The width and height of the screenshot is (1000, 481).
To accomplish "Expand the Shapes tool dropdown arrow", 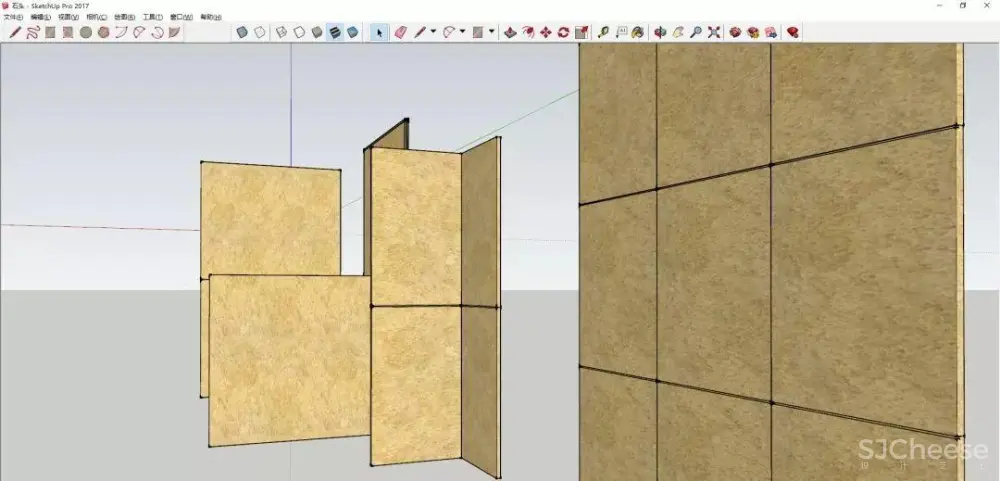I will tap(491, 32).
